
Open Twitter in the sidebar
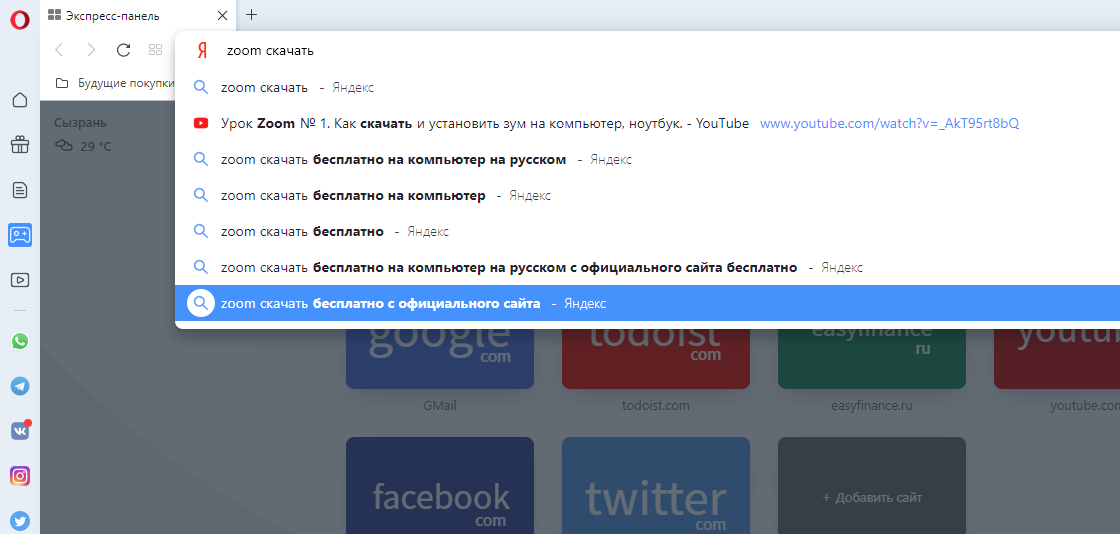point(20,521)
